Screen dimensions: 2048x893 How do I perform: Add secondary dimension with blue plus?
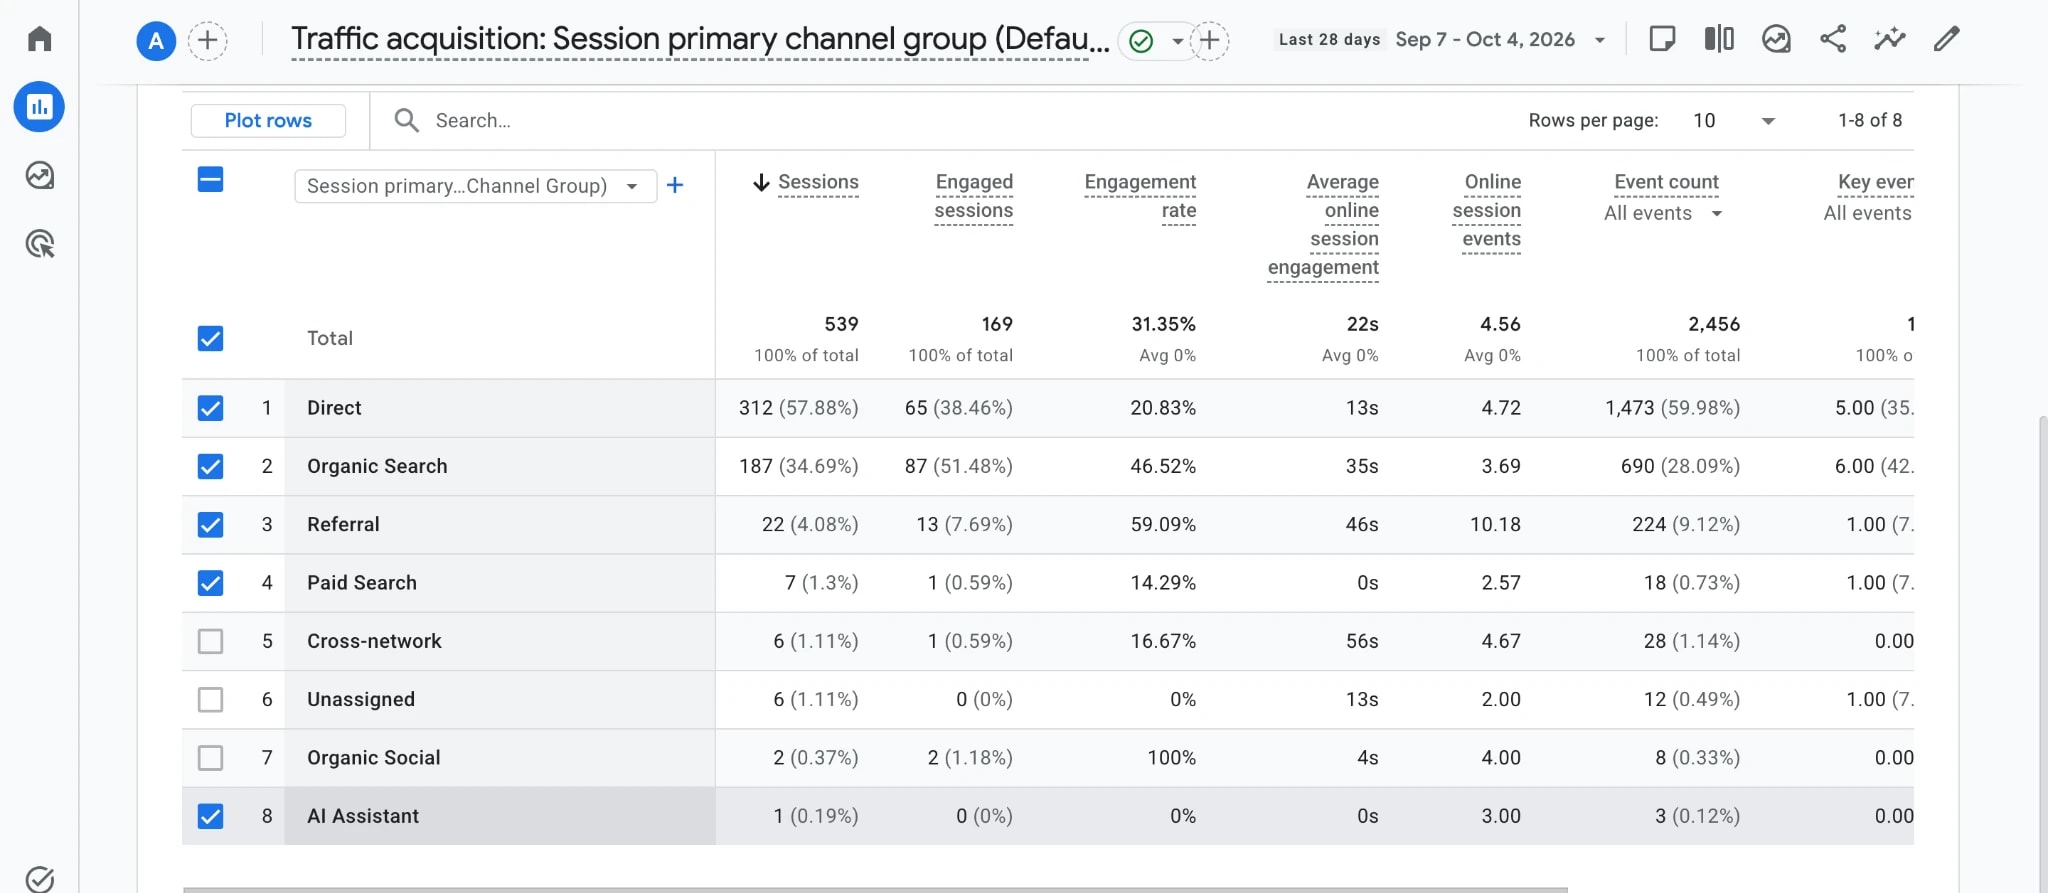[x=675, y=185]
